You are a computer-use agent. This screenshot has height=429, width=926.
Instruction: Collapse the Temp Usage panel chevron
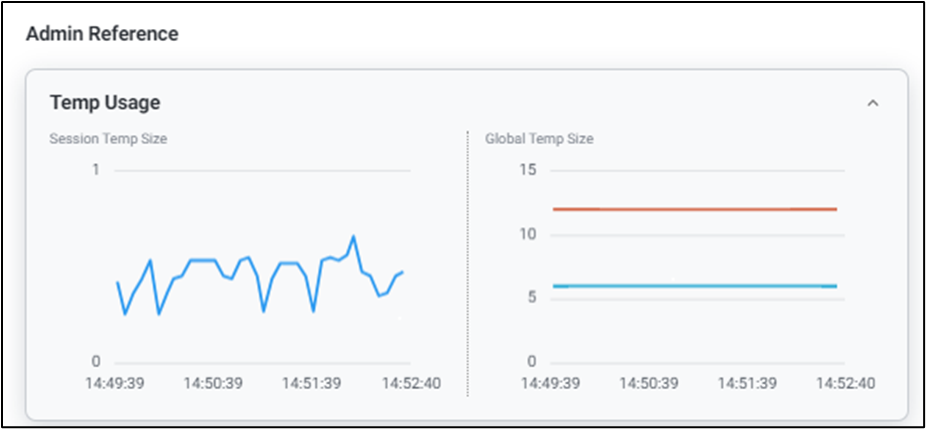point(872,103)
